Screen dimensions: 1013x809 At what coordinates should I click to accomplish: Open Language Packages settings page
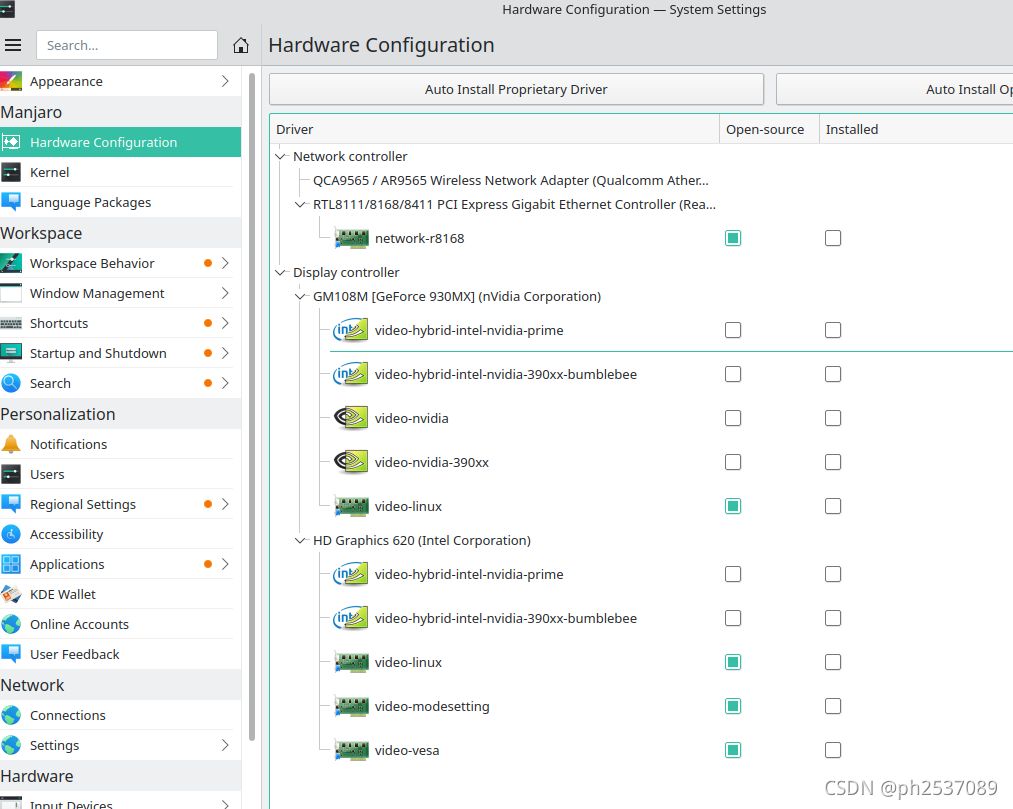(120, 202)
